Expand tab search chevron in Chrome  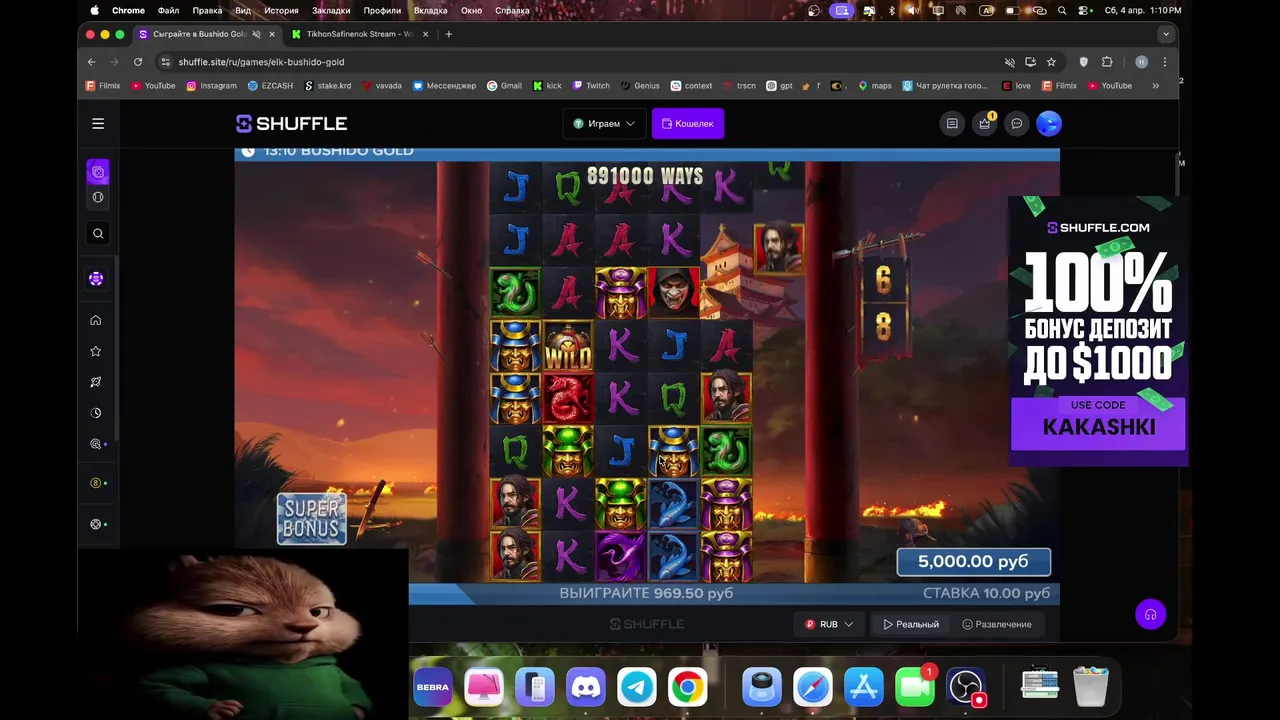(x=1166, y=34)
